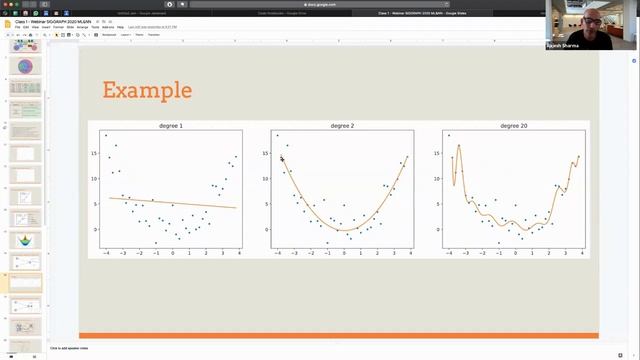Click the presentation title to rename
The image size is (640, 360).
(x=53, y=22)
